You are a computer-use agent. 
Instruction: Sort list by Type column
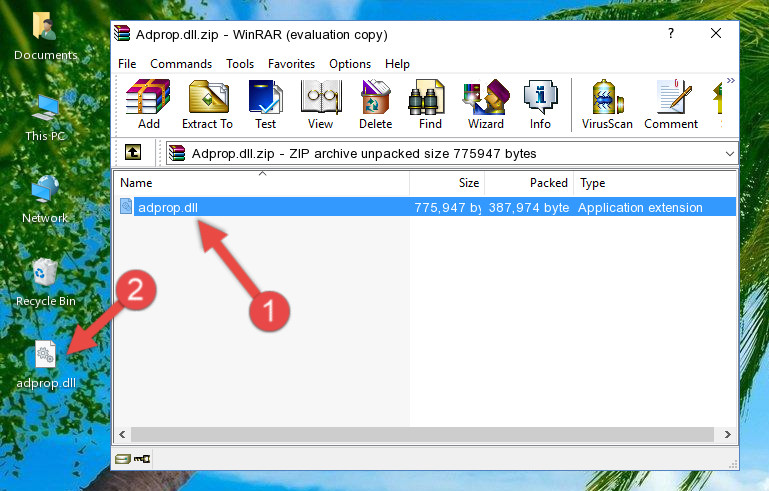pyautogui.click(x=655, y=183)
